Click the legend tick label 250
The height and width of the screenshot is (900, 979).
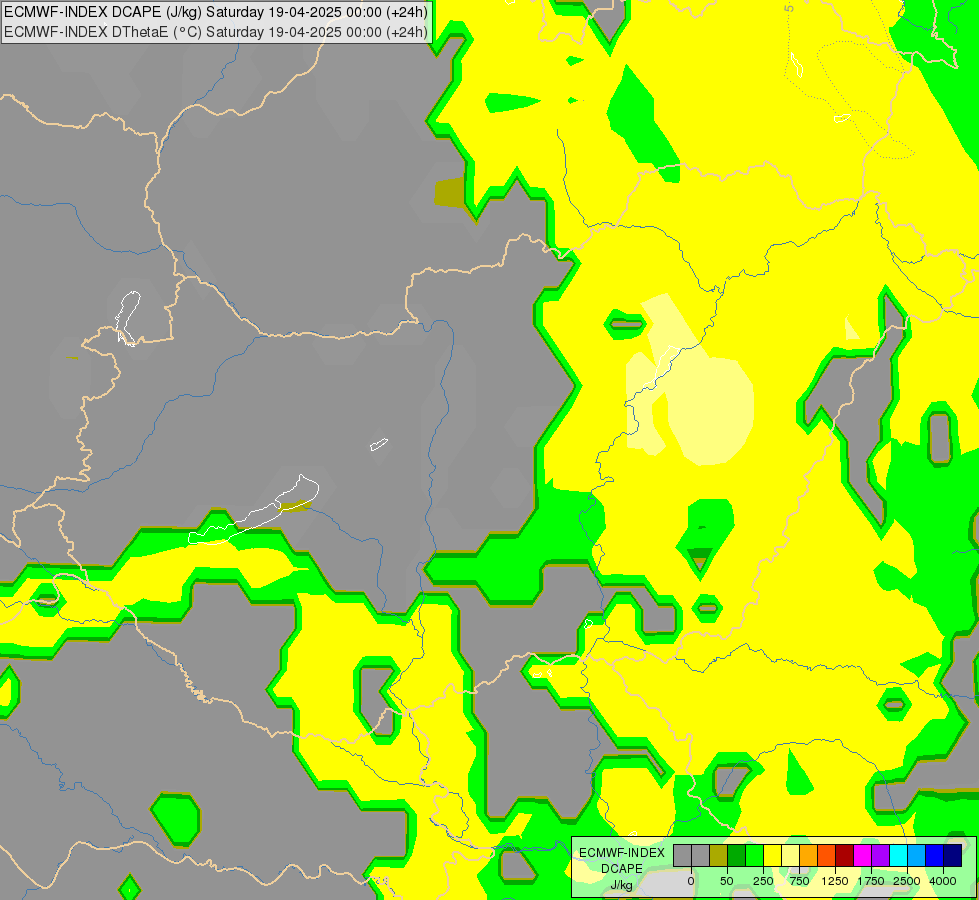tap(763, 881)
